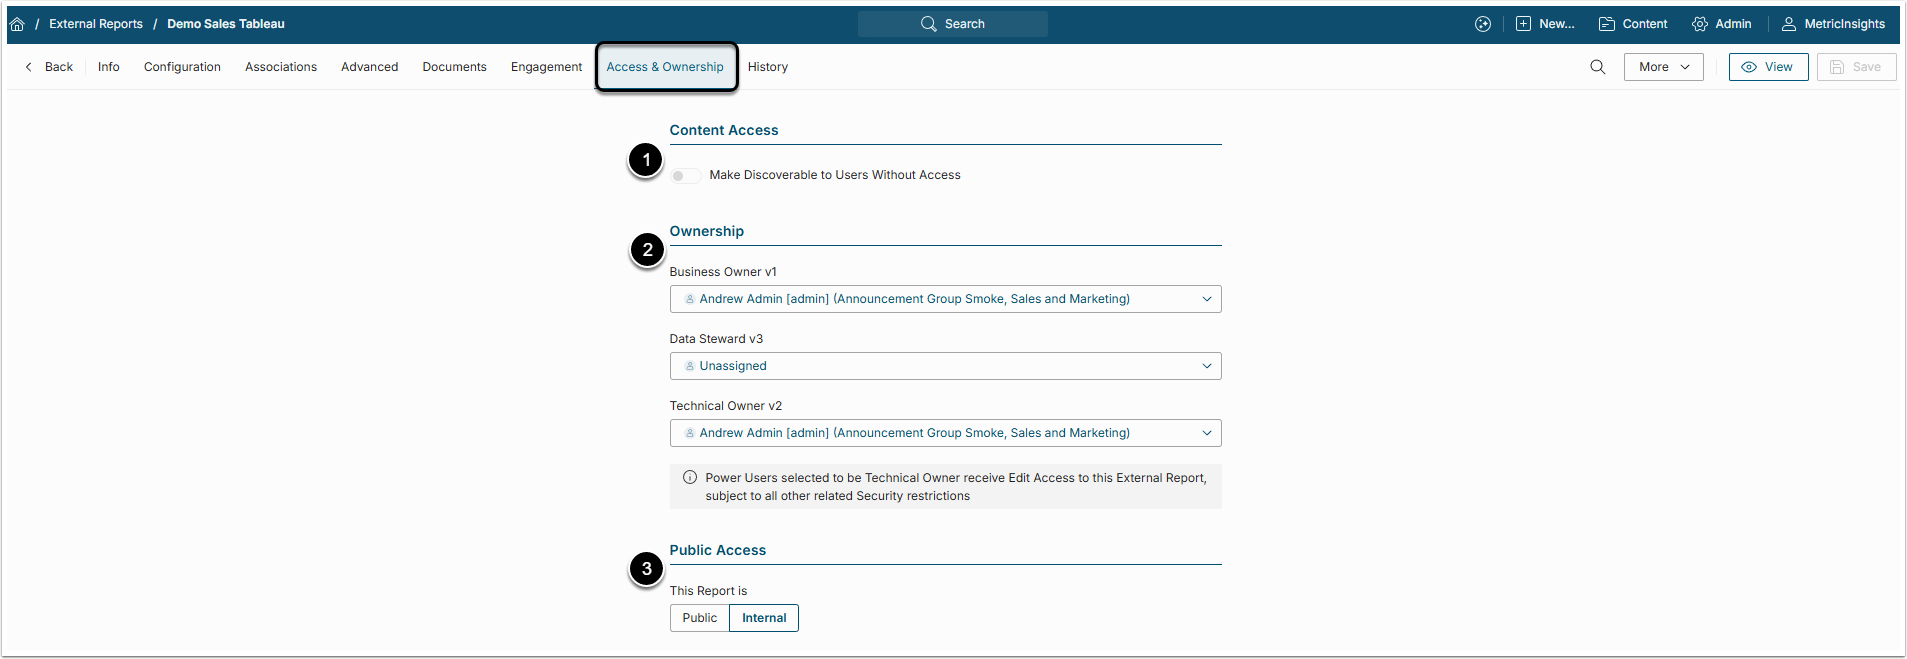Click the Content Access section heading
1907x659 pixels.
(x=724, y=130)
